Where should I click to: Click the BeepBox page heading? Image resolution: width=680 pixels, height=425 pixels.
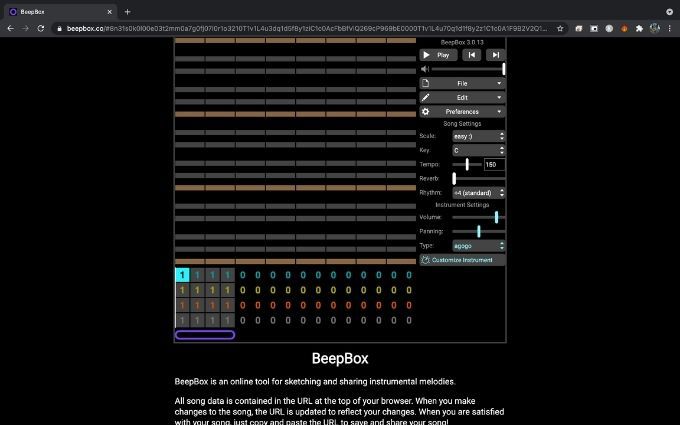340,359
